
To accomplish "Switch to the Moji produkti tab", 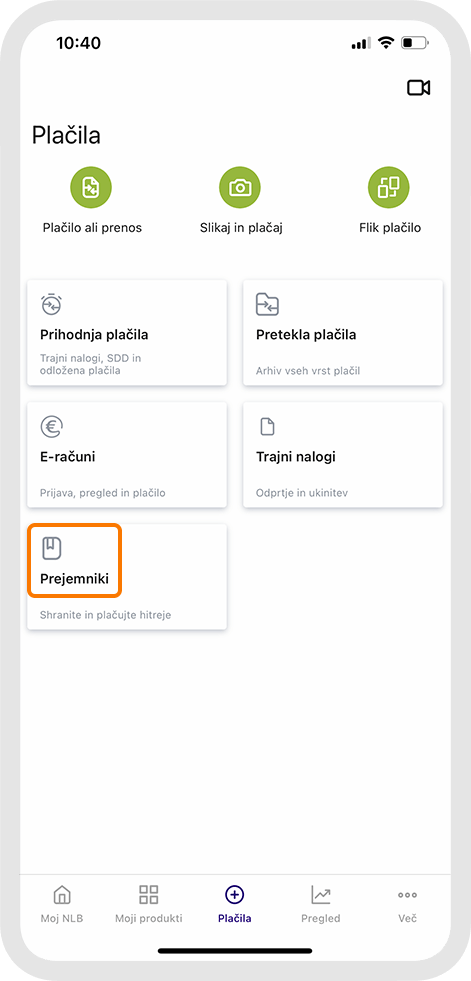I will tap(149, 904).
